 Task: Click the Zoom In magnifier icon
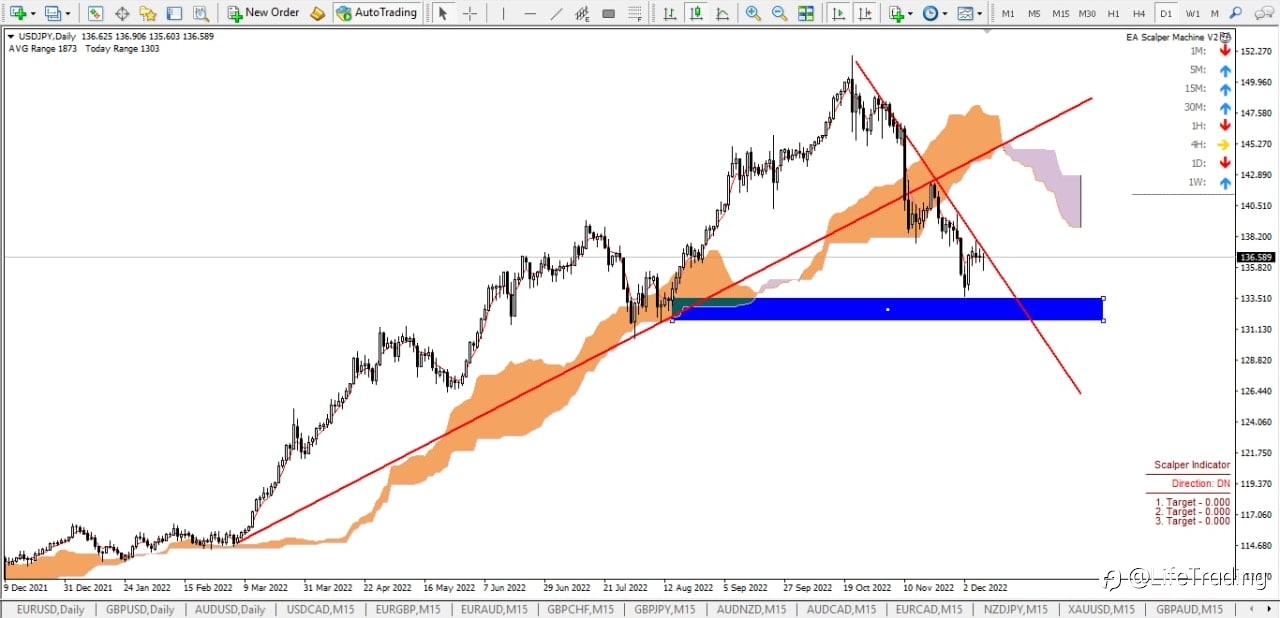tap(753, 13)
